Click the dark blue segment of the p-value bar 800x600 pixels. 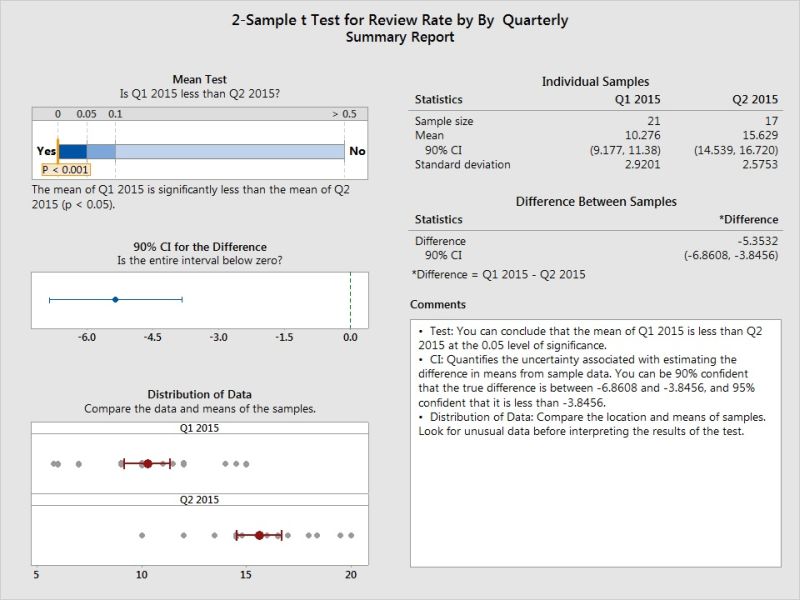(72, 151)
